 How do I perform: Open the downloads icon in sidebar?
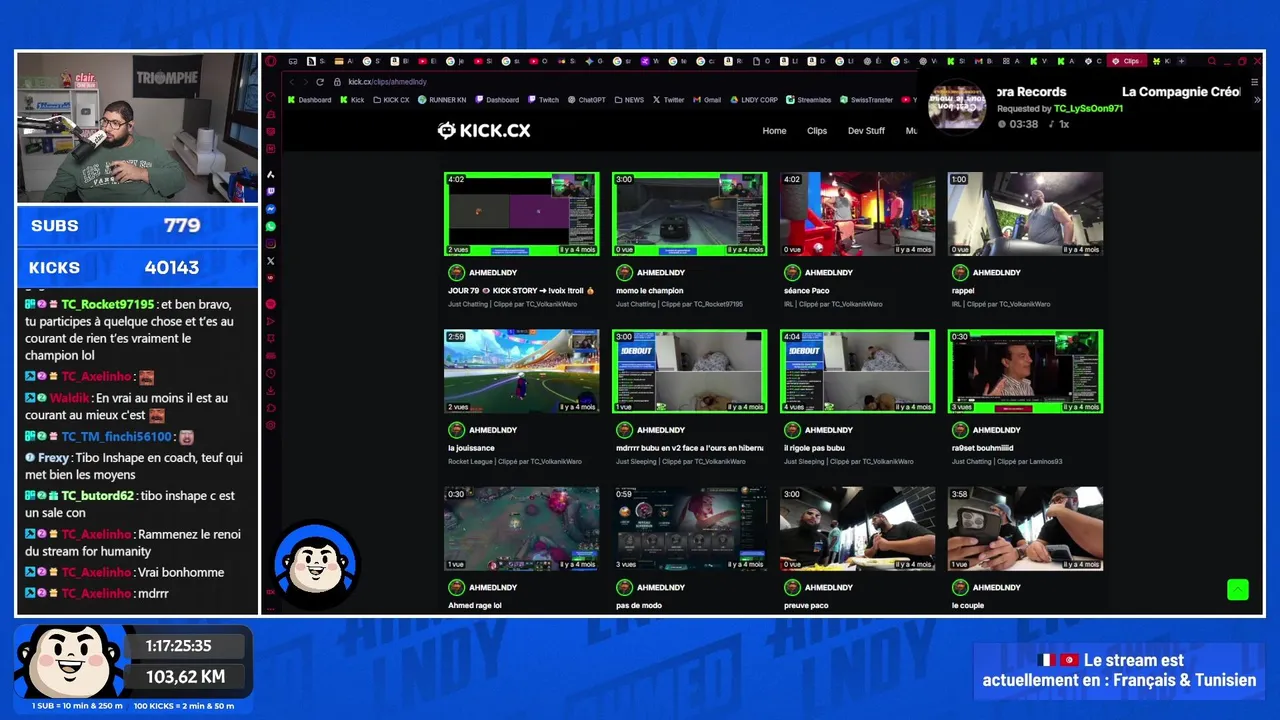point(271,390)
